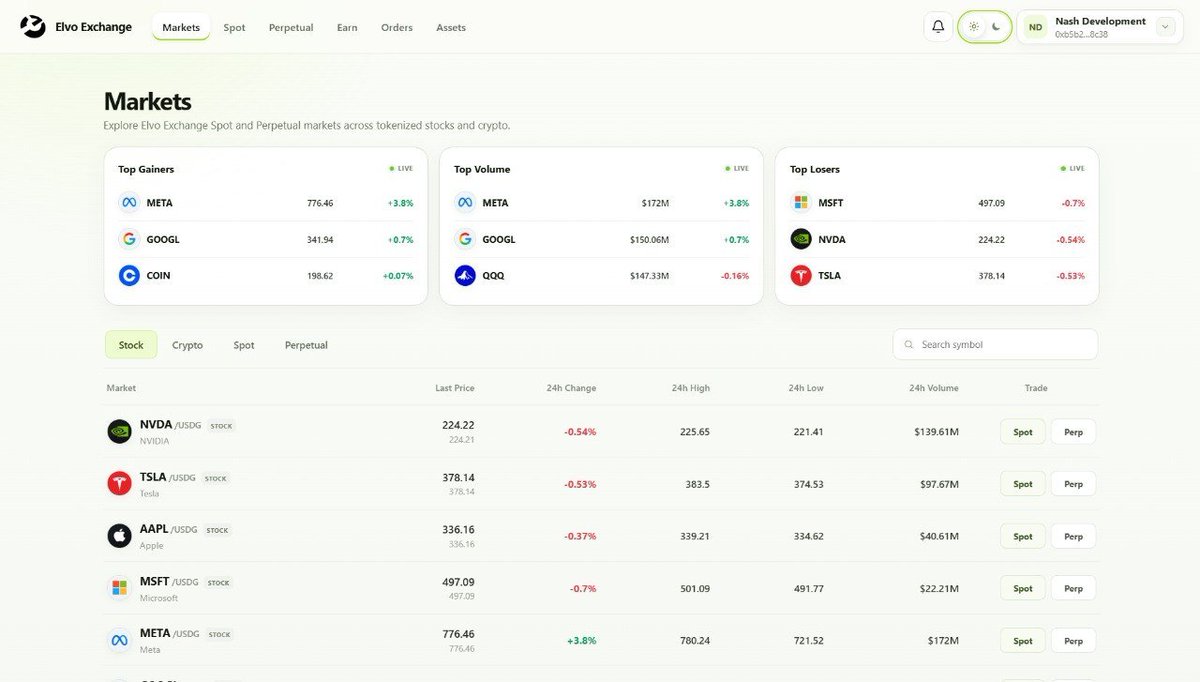Viewport: 1200px width, 682px height.
Task: Open the notifications bell
Action: (938, 27)
